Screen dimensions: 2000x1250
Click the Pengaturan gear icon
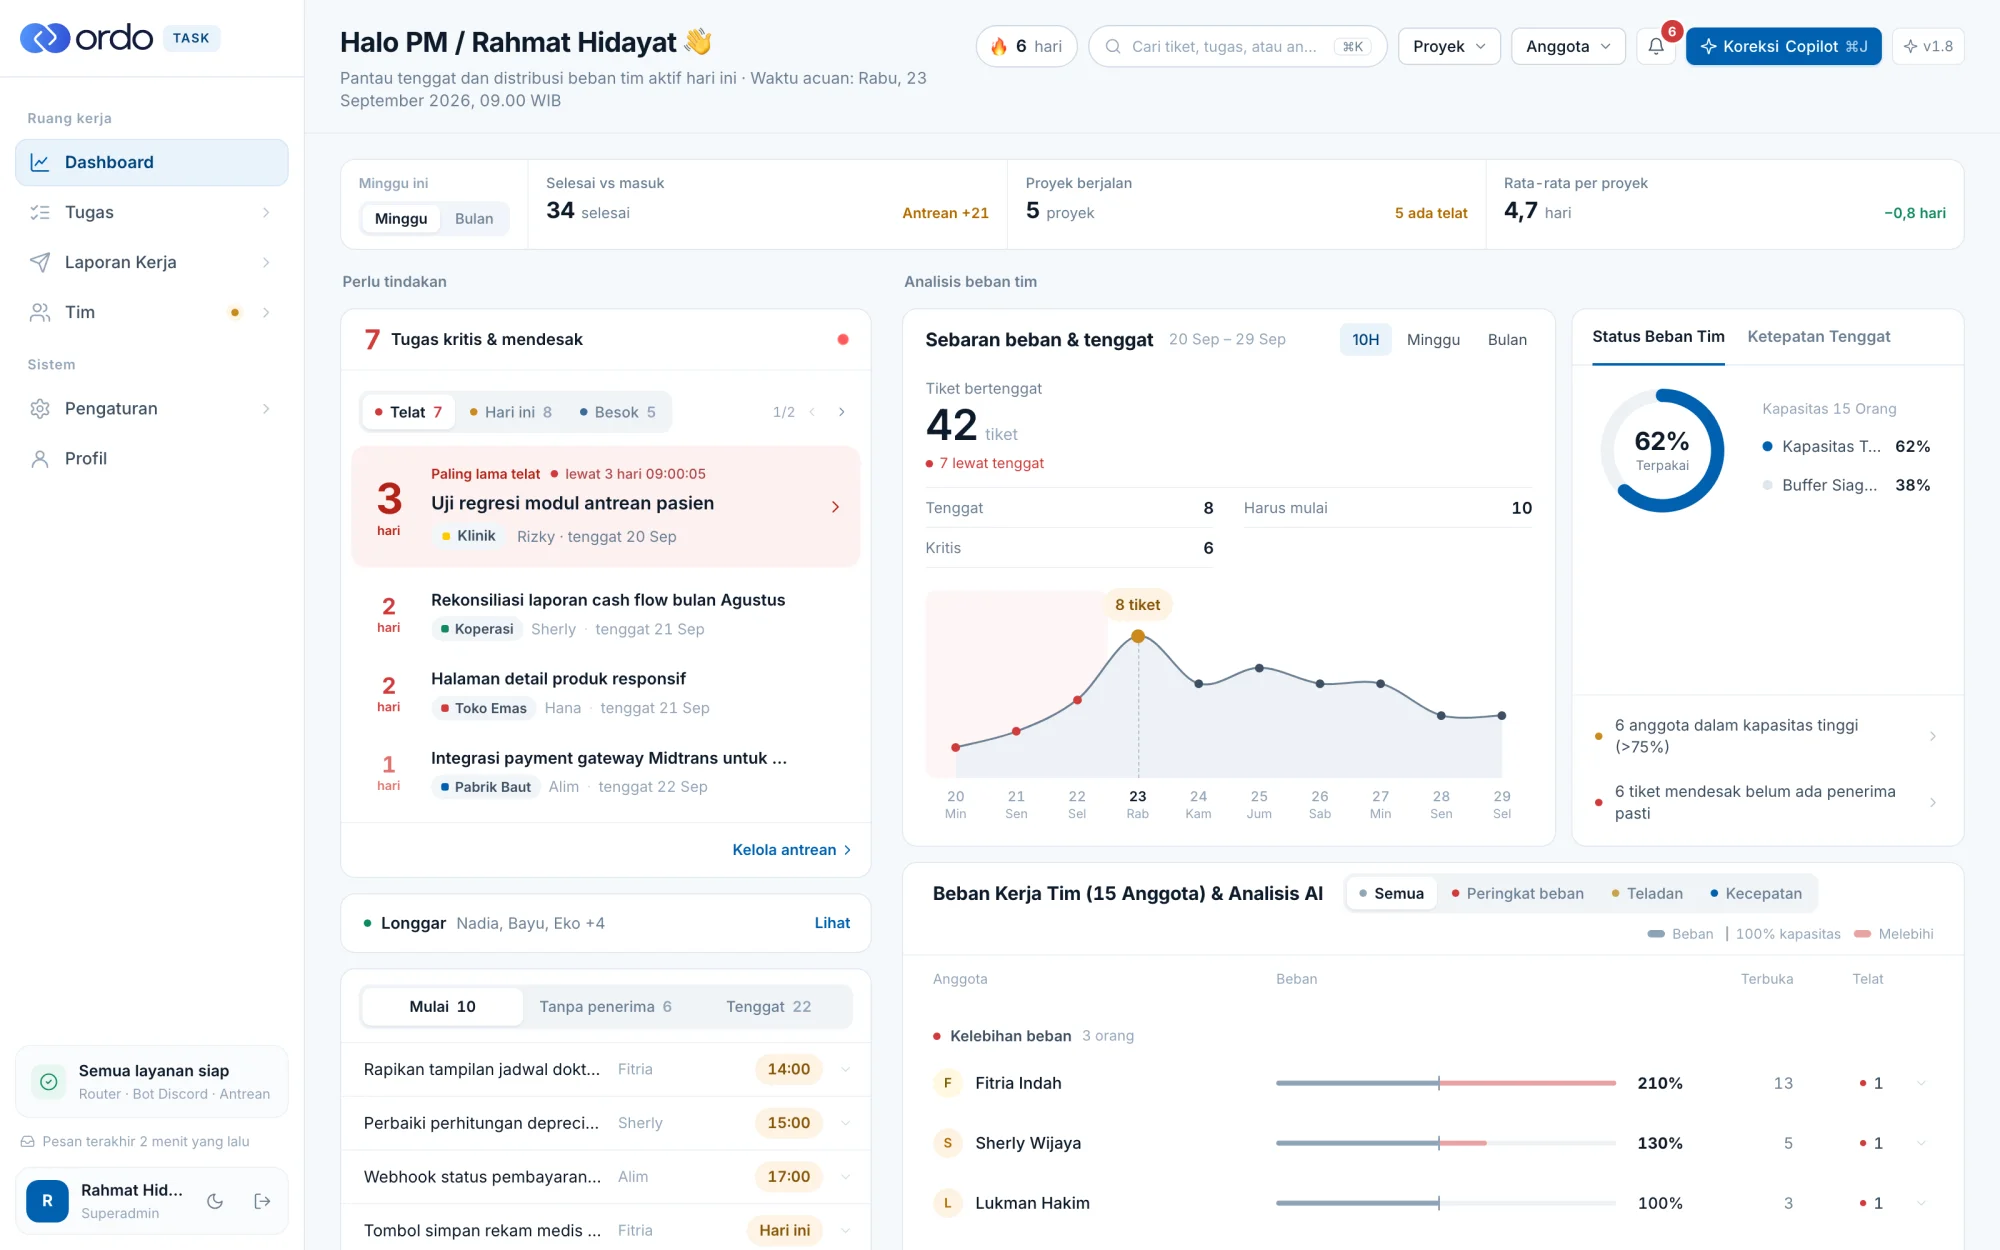click(40, 408)
